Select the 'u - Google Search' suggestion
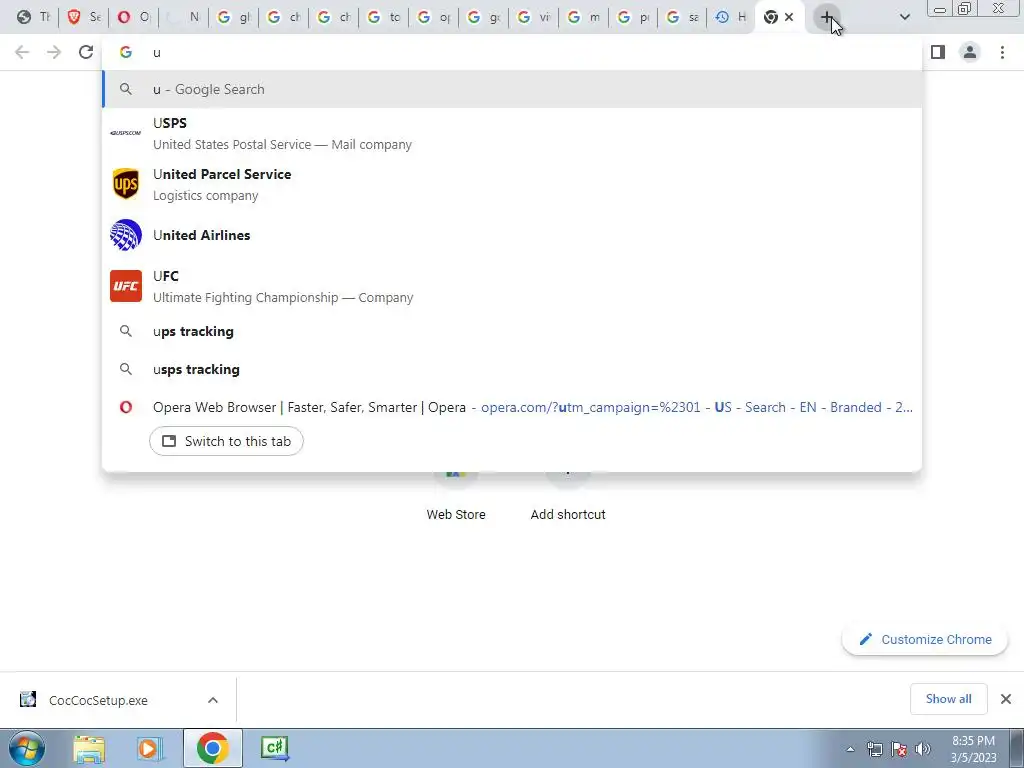Viewport: 1024px width, 768px height. 512,89
